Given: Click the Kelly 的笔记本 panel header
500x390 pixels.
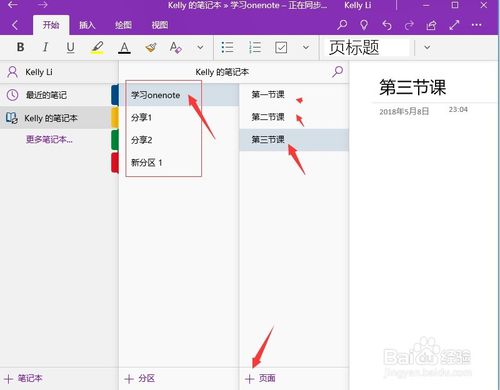Looking at the screenshot, I should pyautogui.click(x=222, y=72).
